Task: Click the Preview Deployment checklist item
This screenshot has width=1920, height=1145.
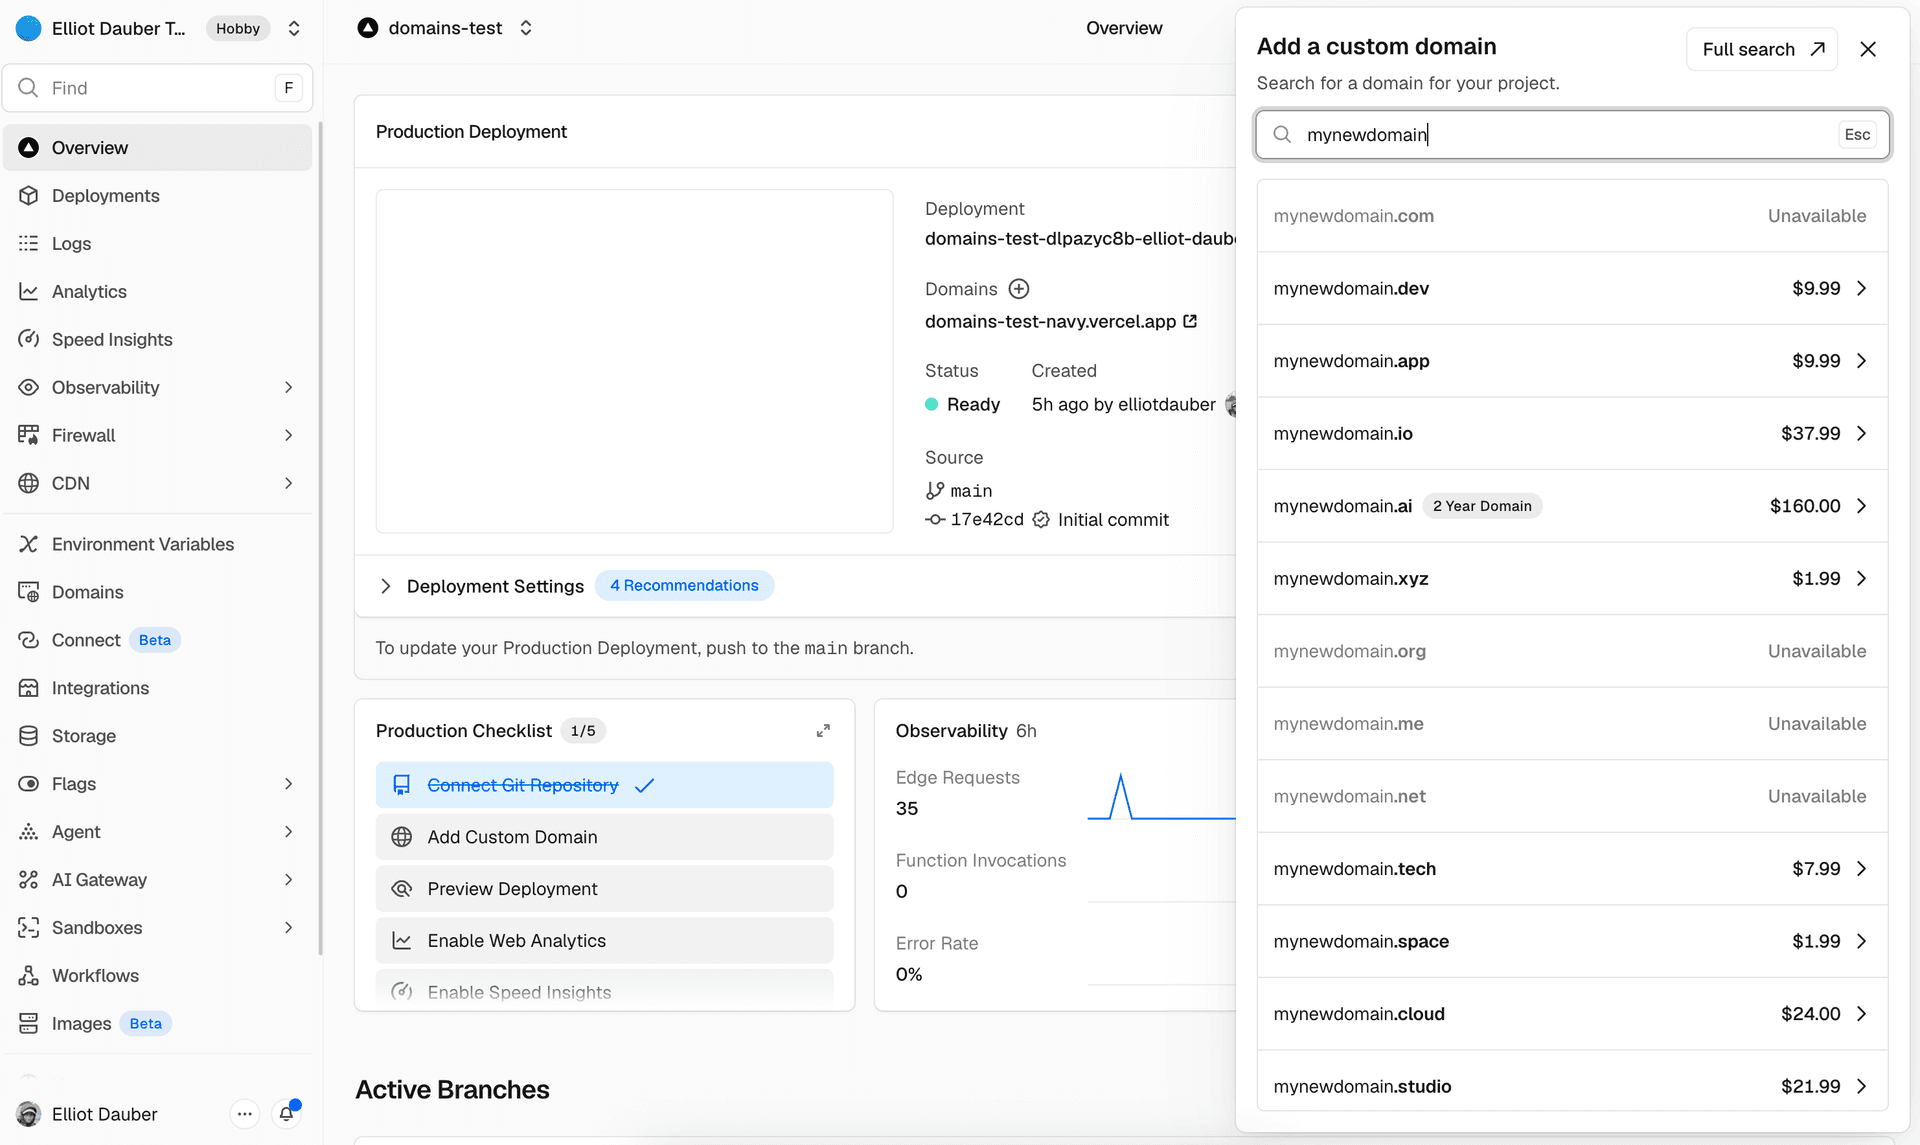Action: point(604,889)
